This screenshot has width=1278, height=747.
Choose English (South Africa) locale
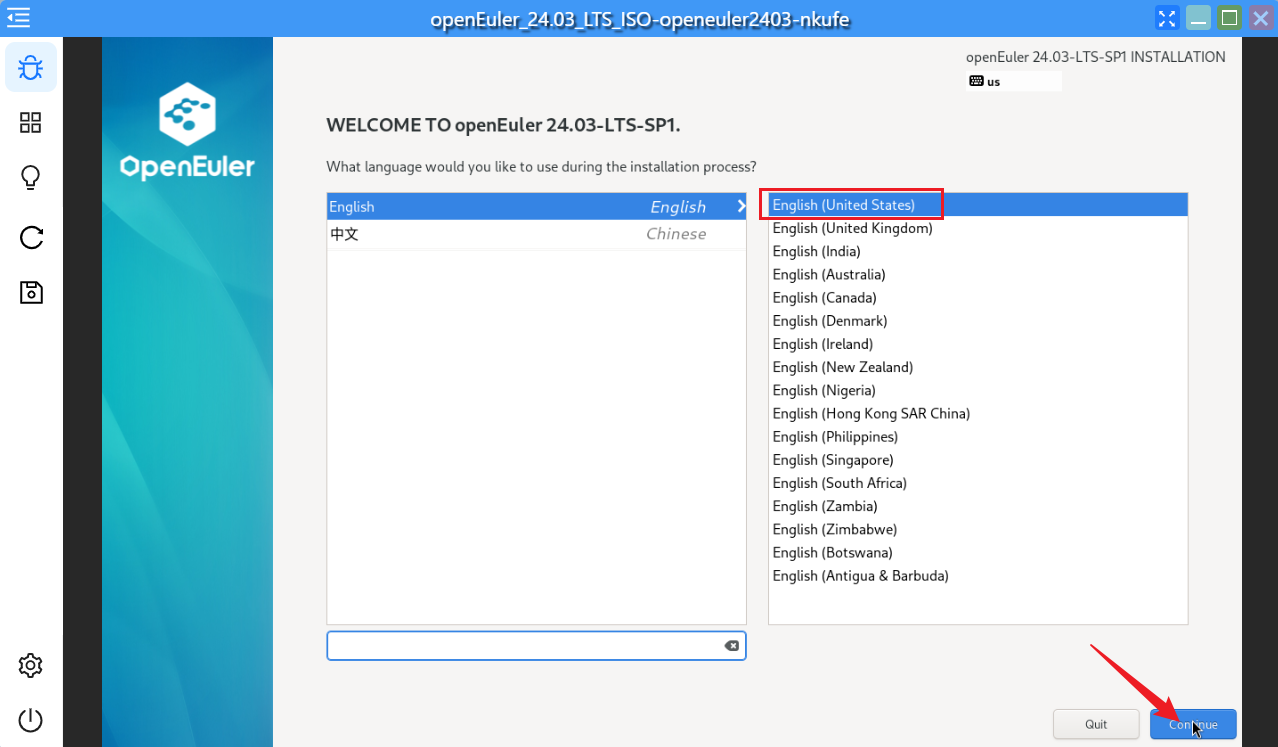click(978, 483)
